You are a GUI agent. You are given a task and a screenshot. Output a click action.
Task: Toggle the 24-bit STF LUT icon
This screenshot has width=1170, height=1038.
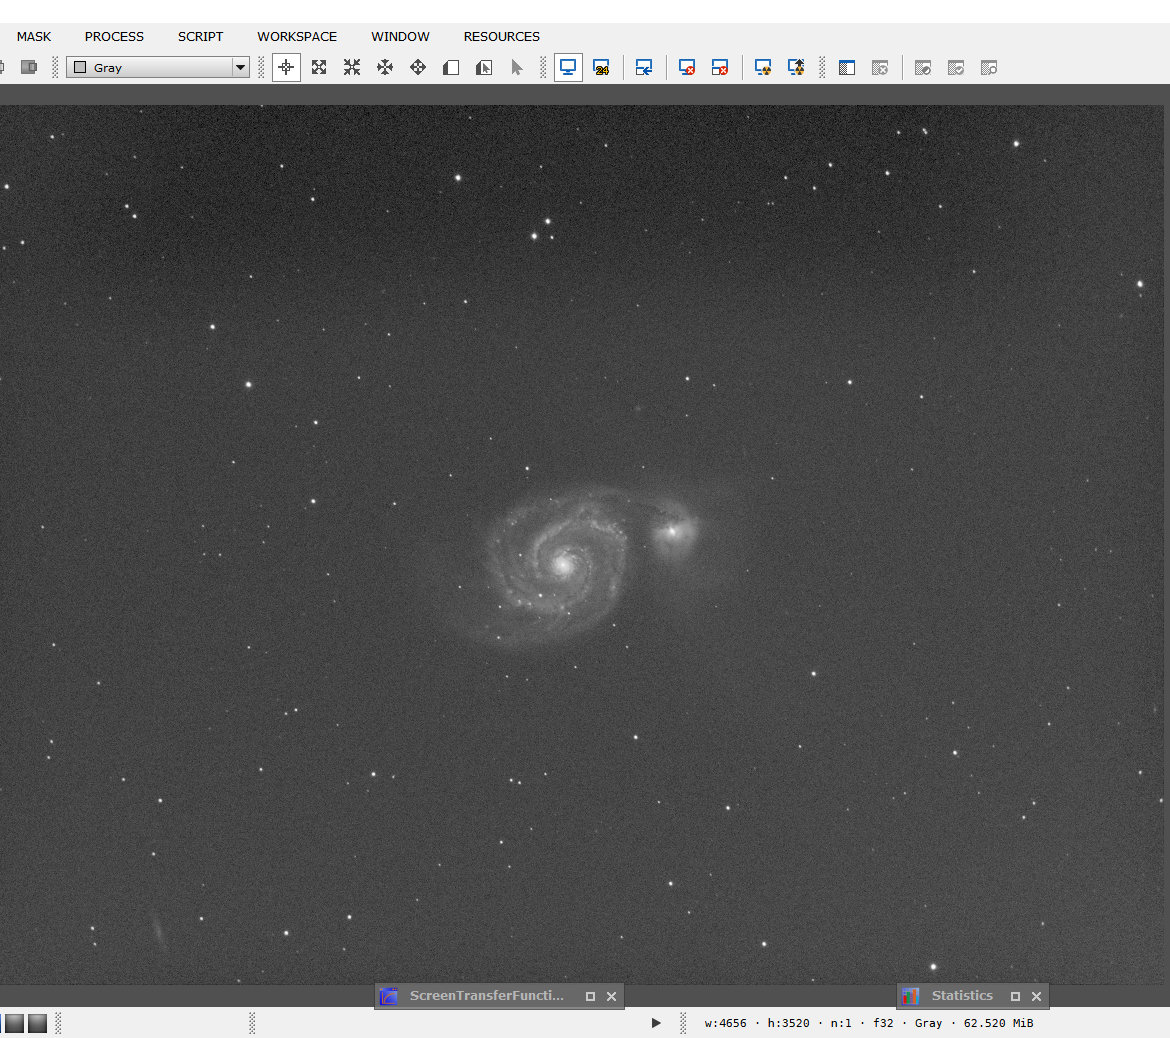point(601,68)
